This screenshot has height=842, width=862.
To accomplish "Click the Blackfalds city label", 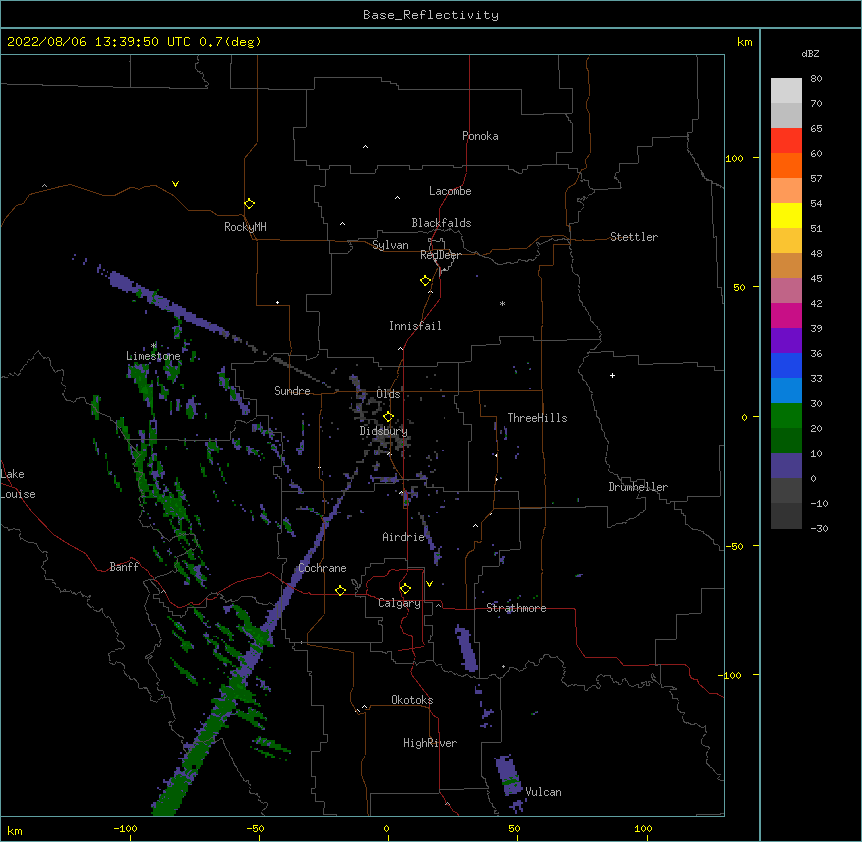I will (x=441, y=223).
